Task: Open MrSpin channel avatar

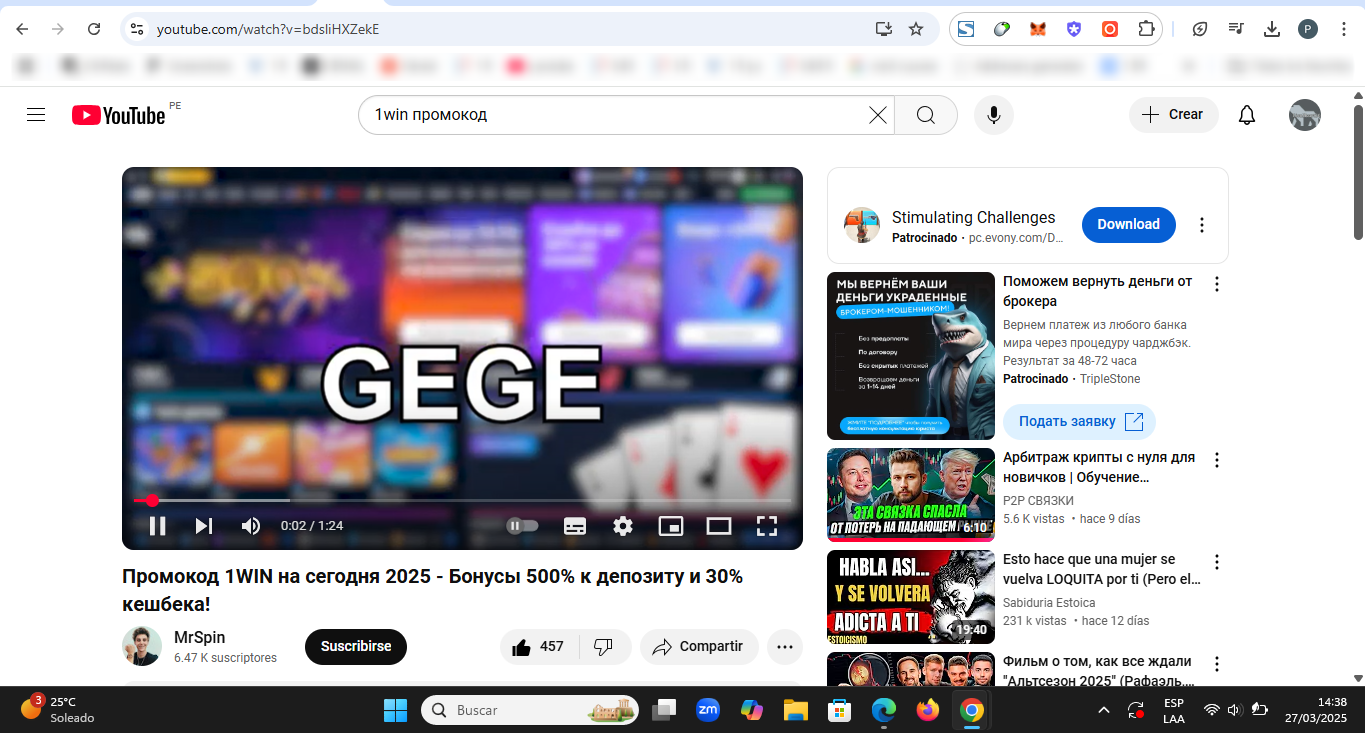Action: (x=142, y=646)
